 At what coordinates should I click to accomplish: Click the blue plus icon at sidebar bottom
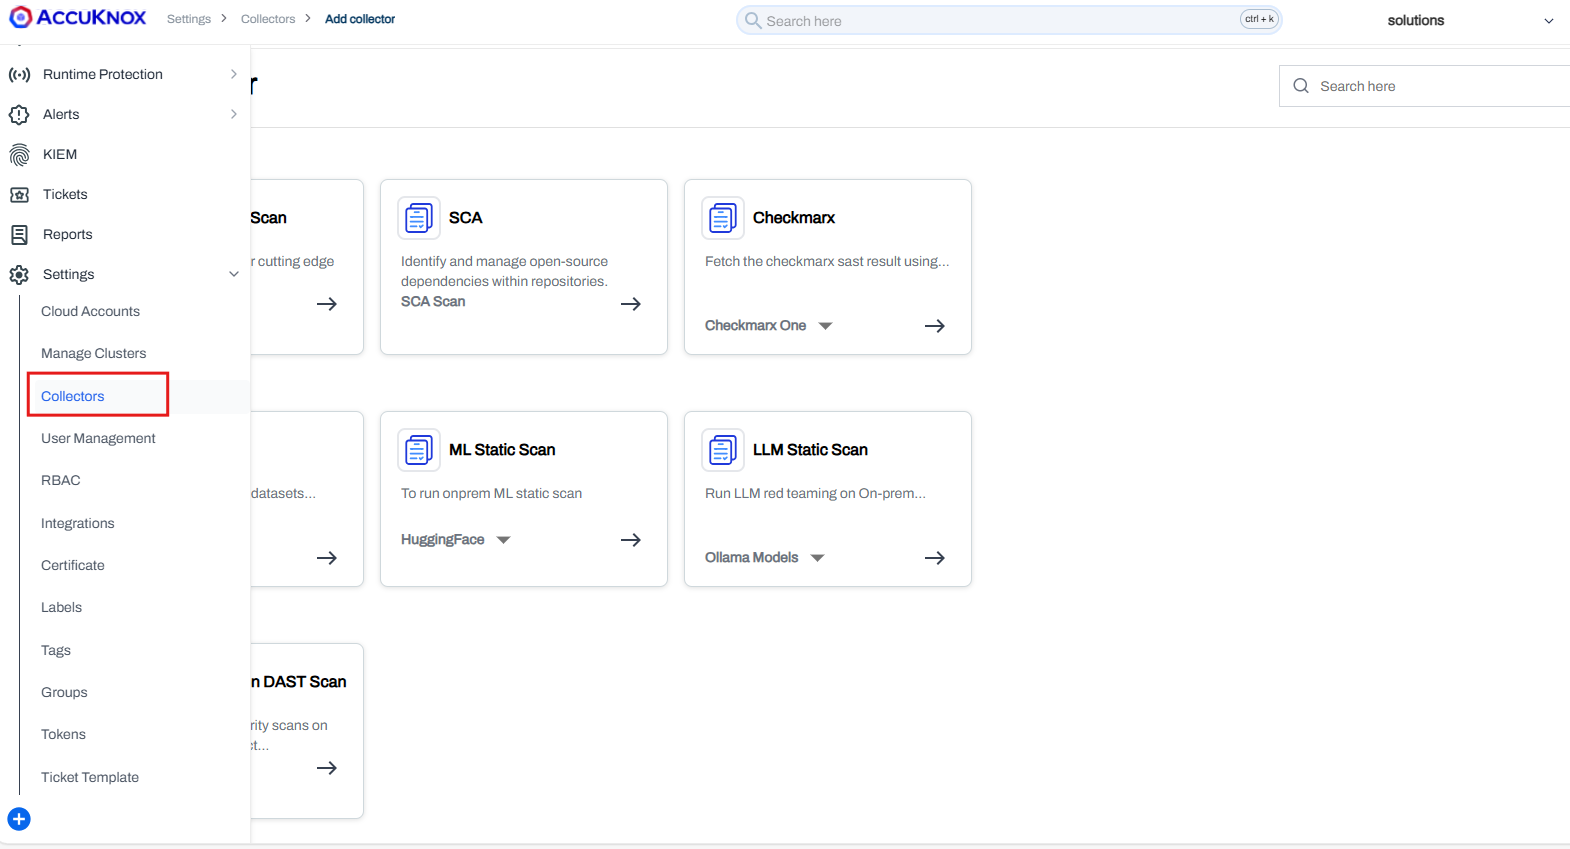tap(19, 819)
